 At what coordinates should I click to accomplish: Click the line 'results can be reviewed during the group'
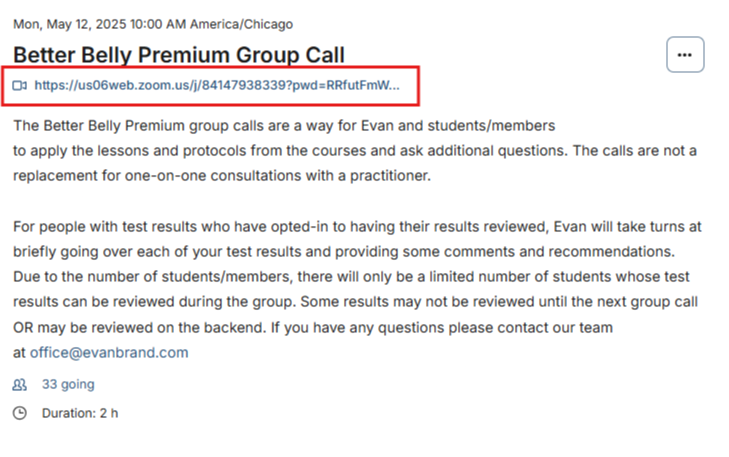[355, 302]
